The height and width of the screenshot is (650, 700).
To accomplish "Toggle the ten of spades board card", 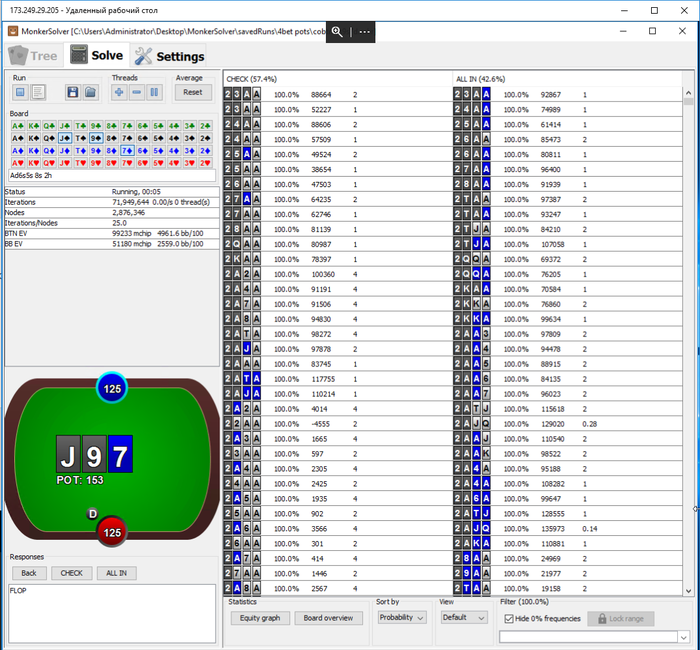I will tap(80, 138).
